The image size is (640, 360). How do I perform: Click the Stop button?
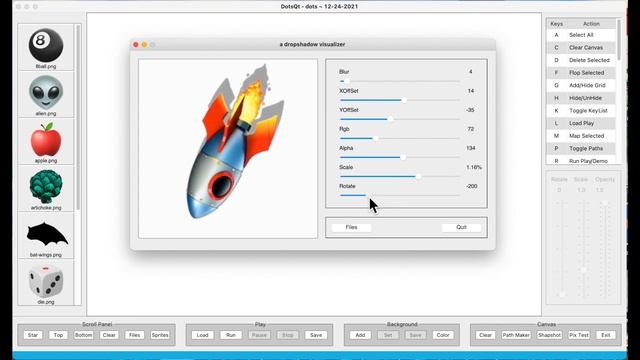[288, 335]
